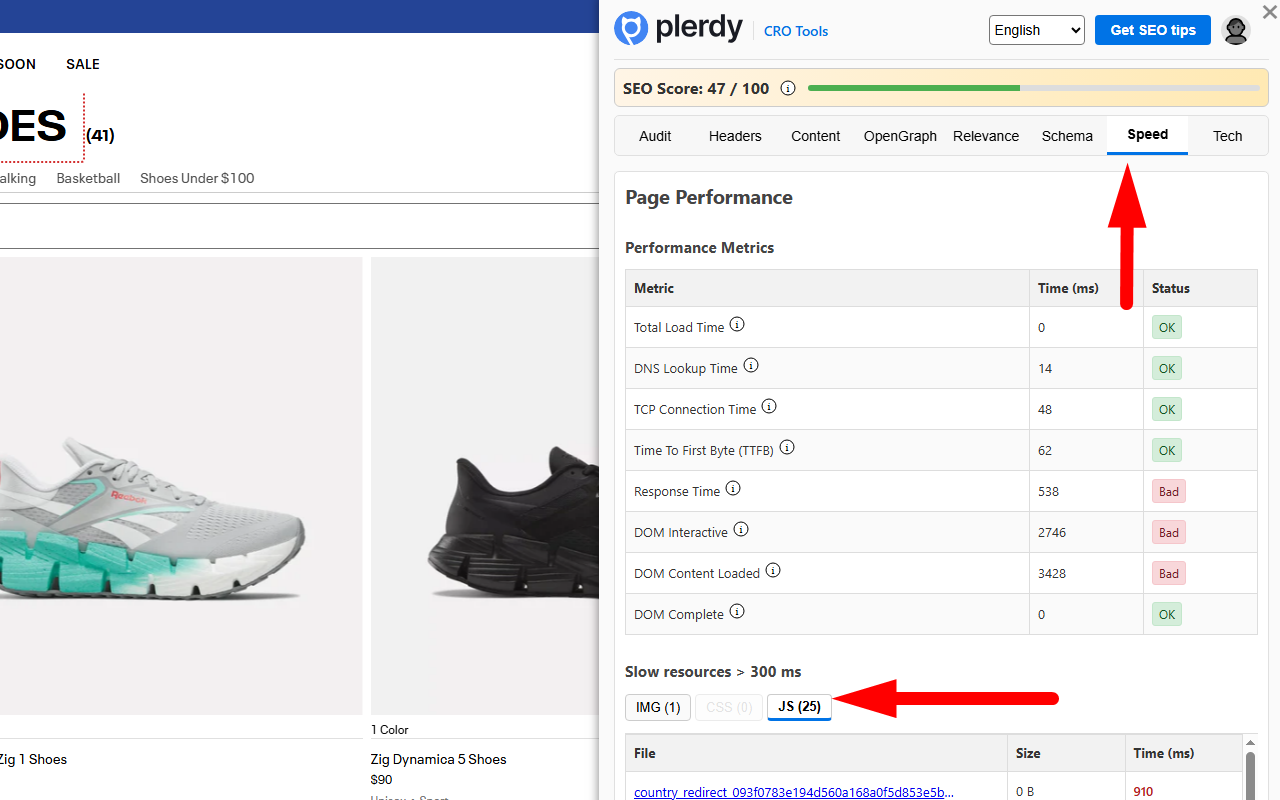Open the OpenGraph tab

click(x=900, y=136)
